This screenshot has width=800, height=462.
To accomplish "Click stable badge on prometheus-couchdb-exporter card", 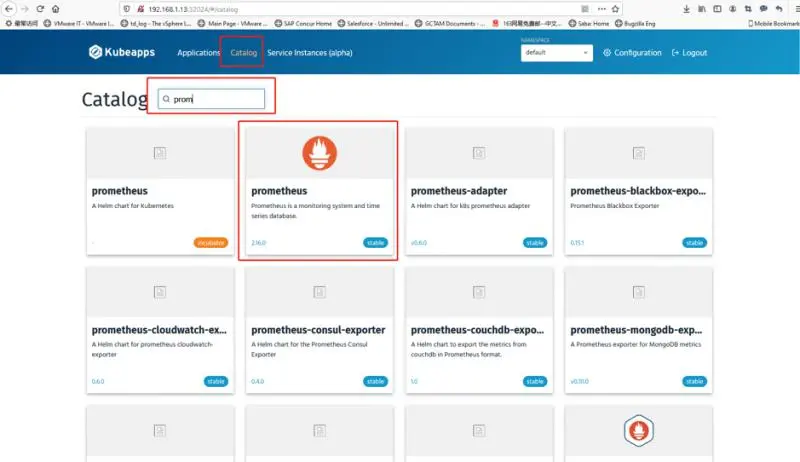I will [x=535, y=381].
